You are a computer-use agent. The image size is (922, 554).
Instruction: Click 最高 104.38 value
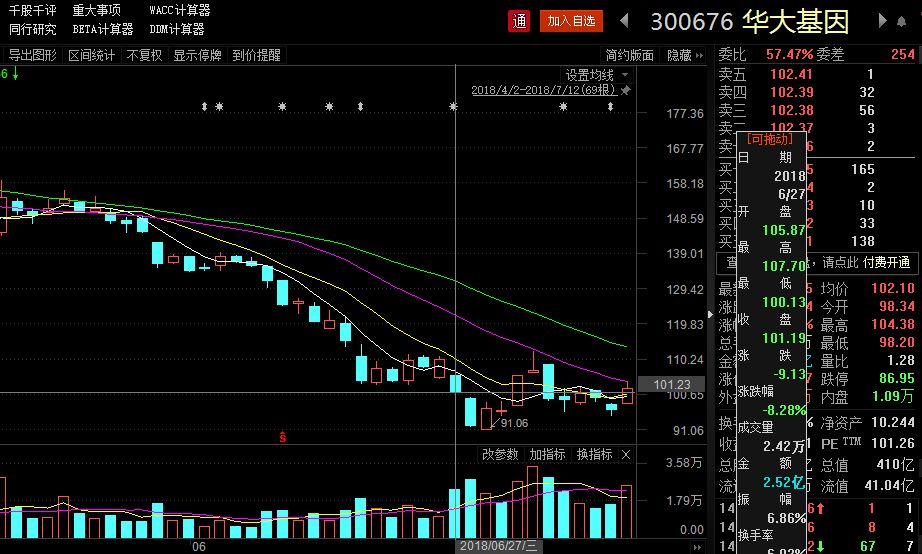point(893,325)
